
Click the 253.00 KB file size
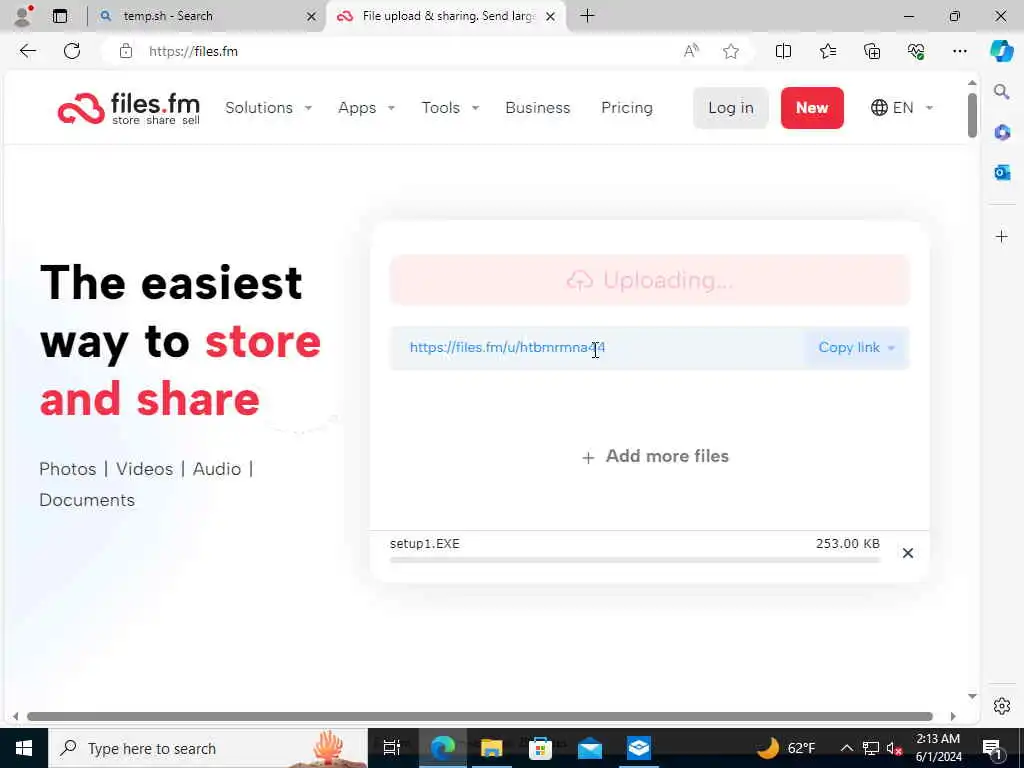(x=847, y=543)
